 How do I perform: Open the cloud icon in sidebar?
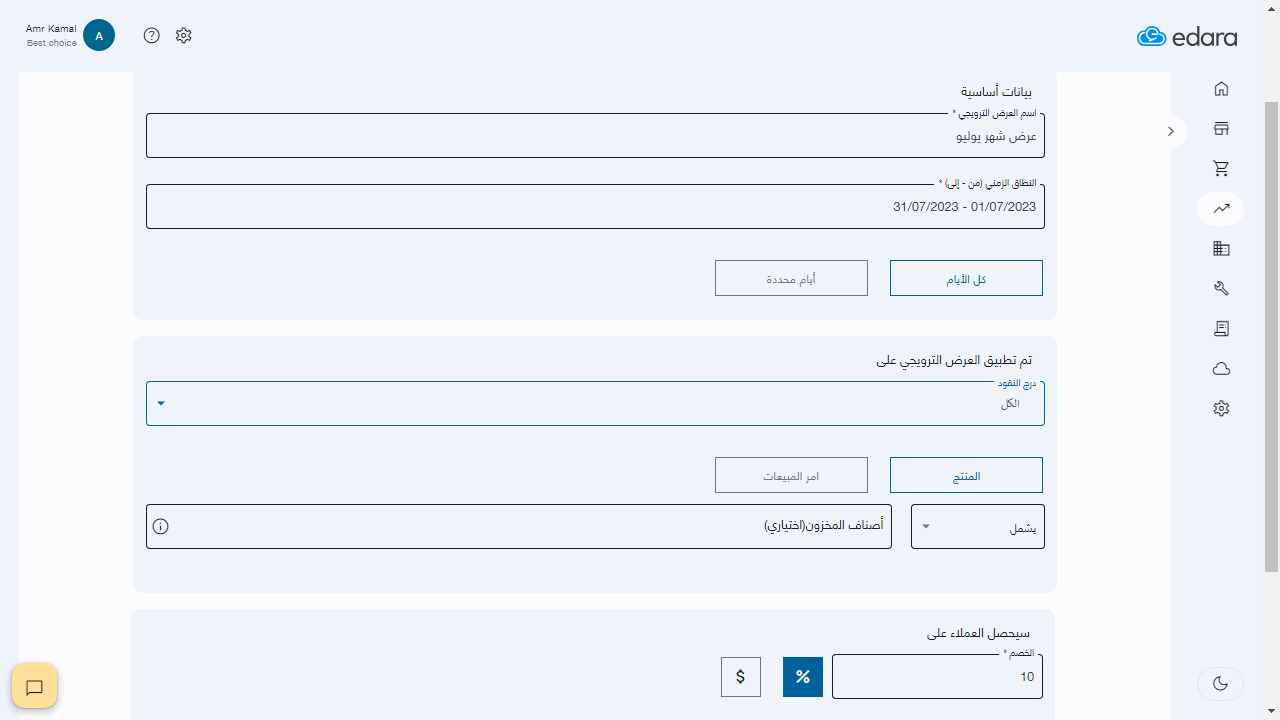pos(1220,369)
